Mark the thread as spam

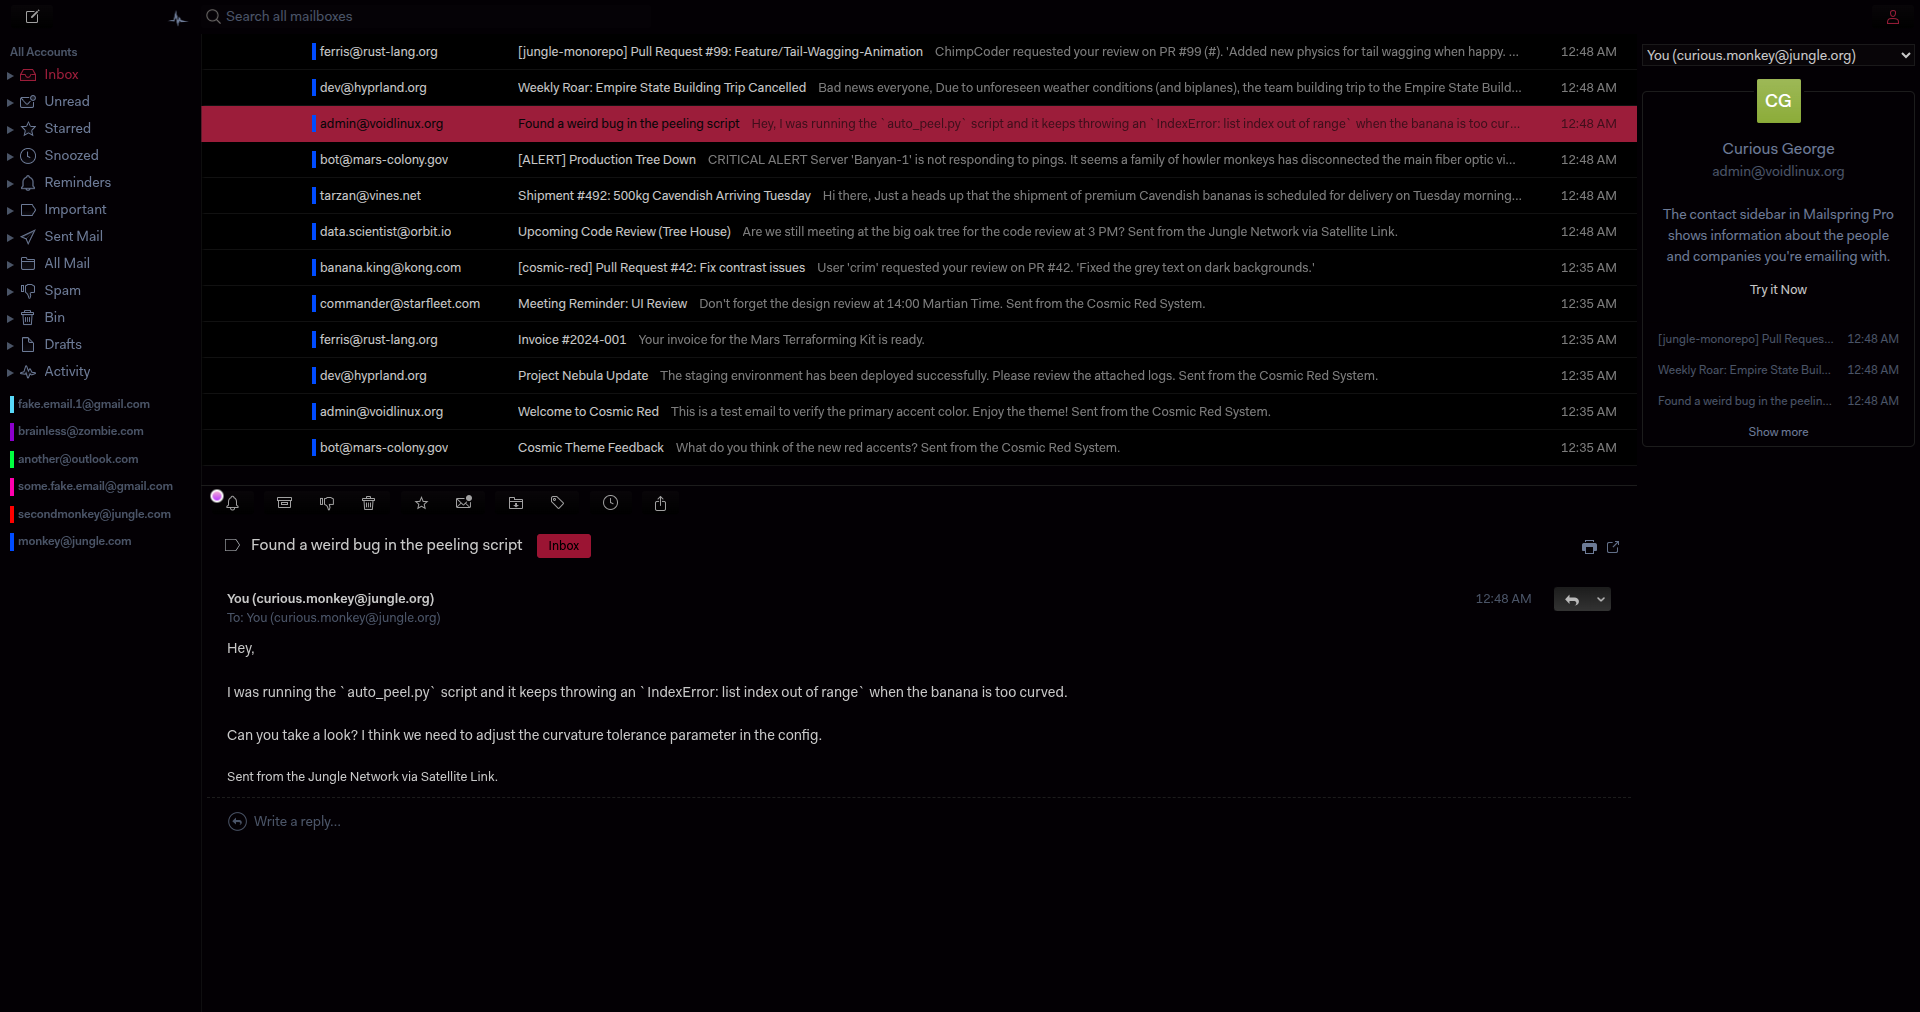(x=327, y=503)
